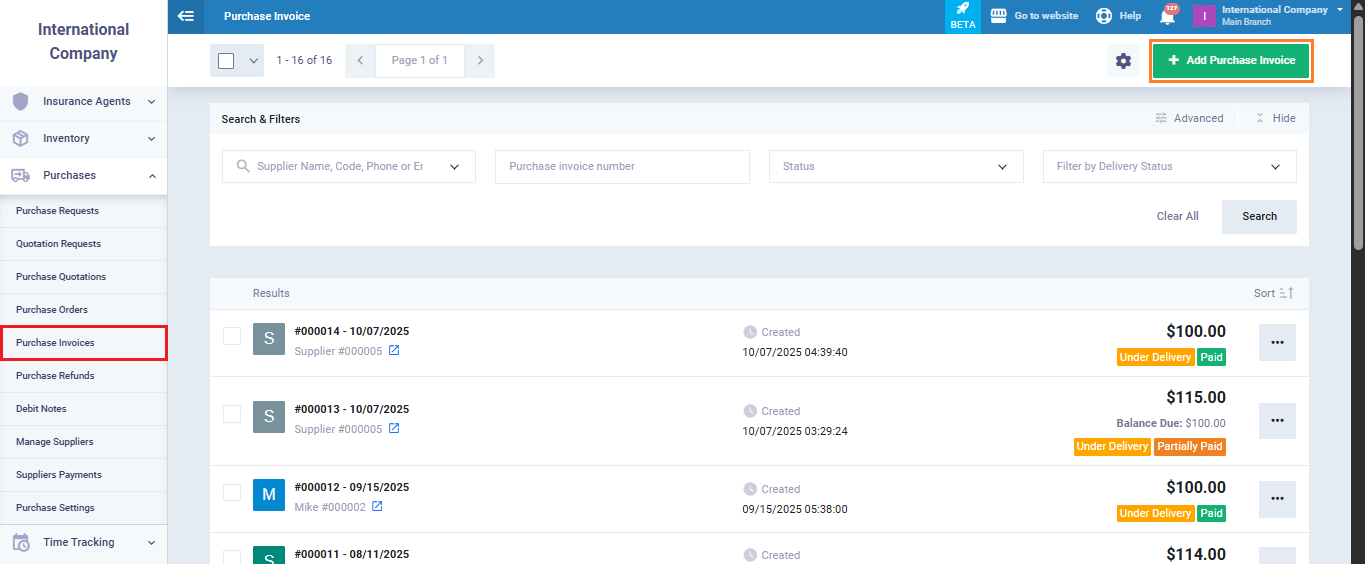Click the Add Purchase Invoice button
The height and width of the screenshot is (564, 1365).
pyautogui.click(x=1230, y=61)
